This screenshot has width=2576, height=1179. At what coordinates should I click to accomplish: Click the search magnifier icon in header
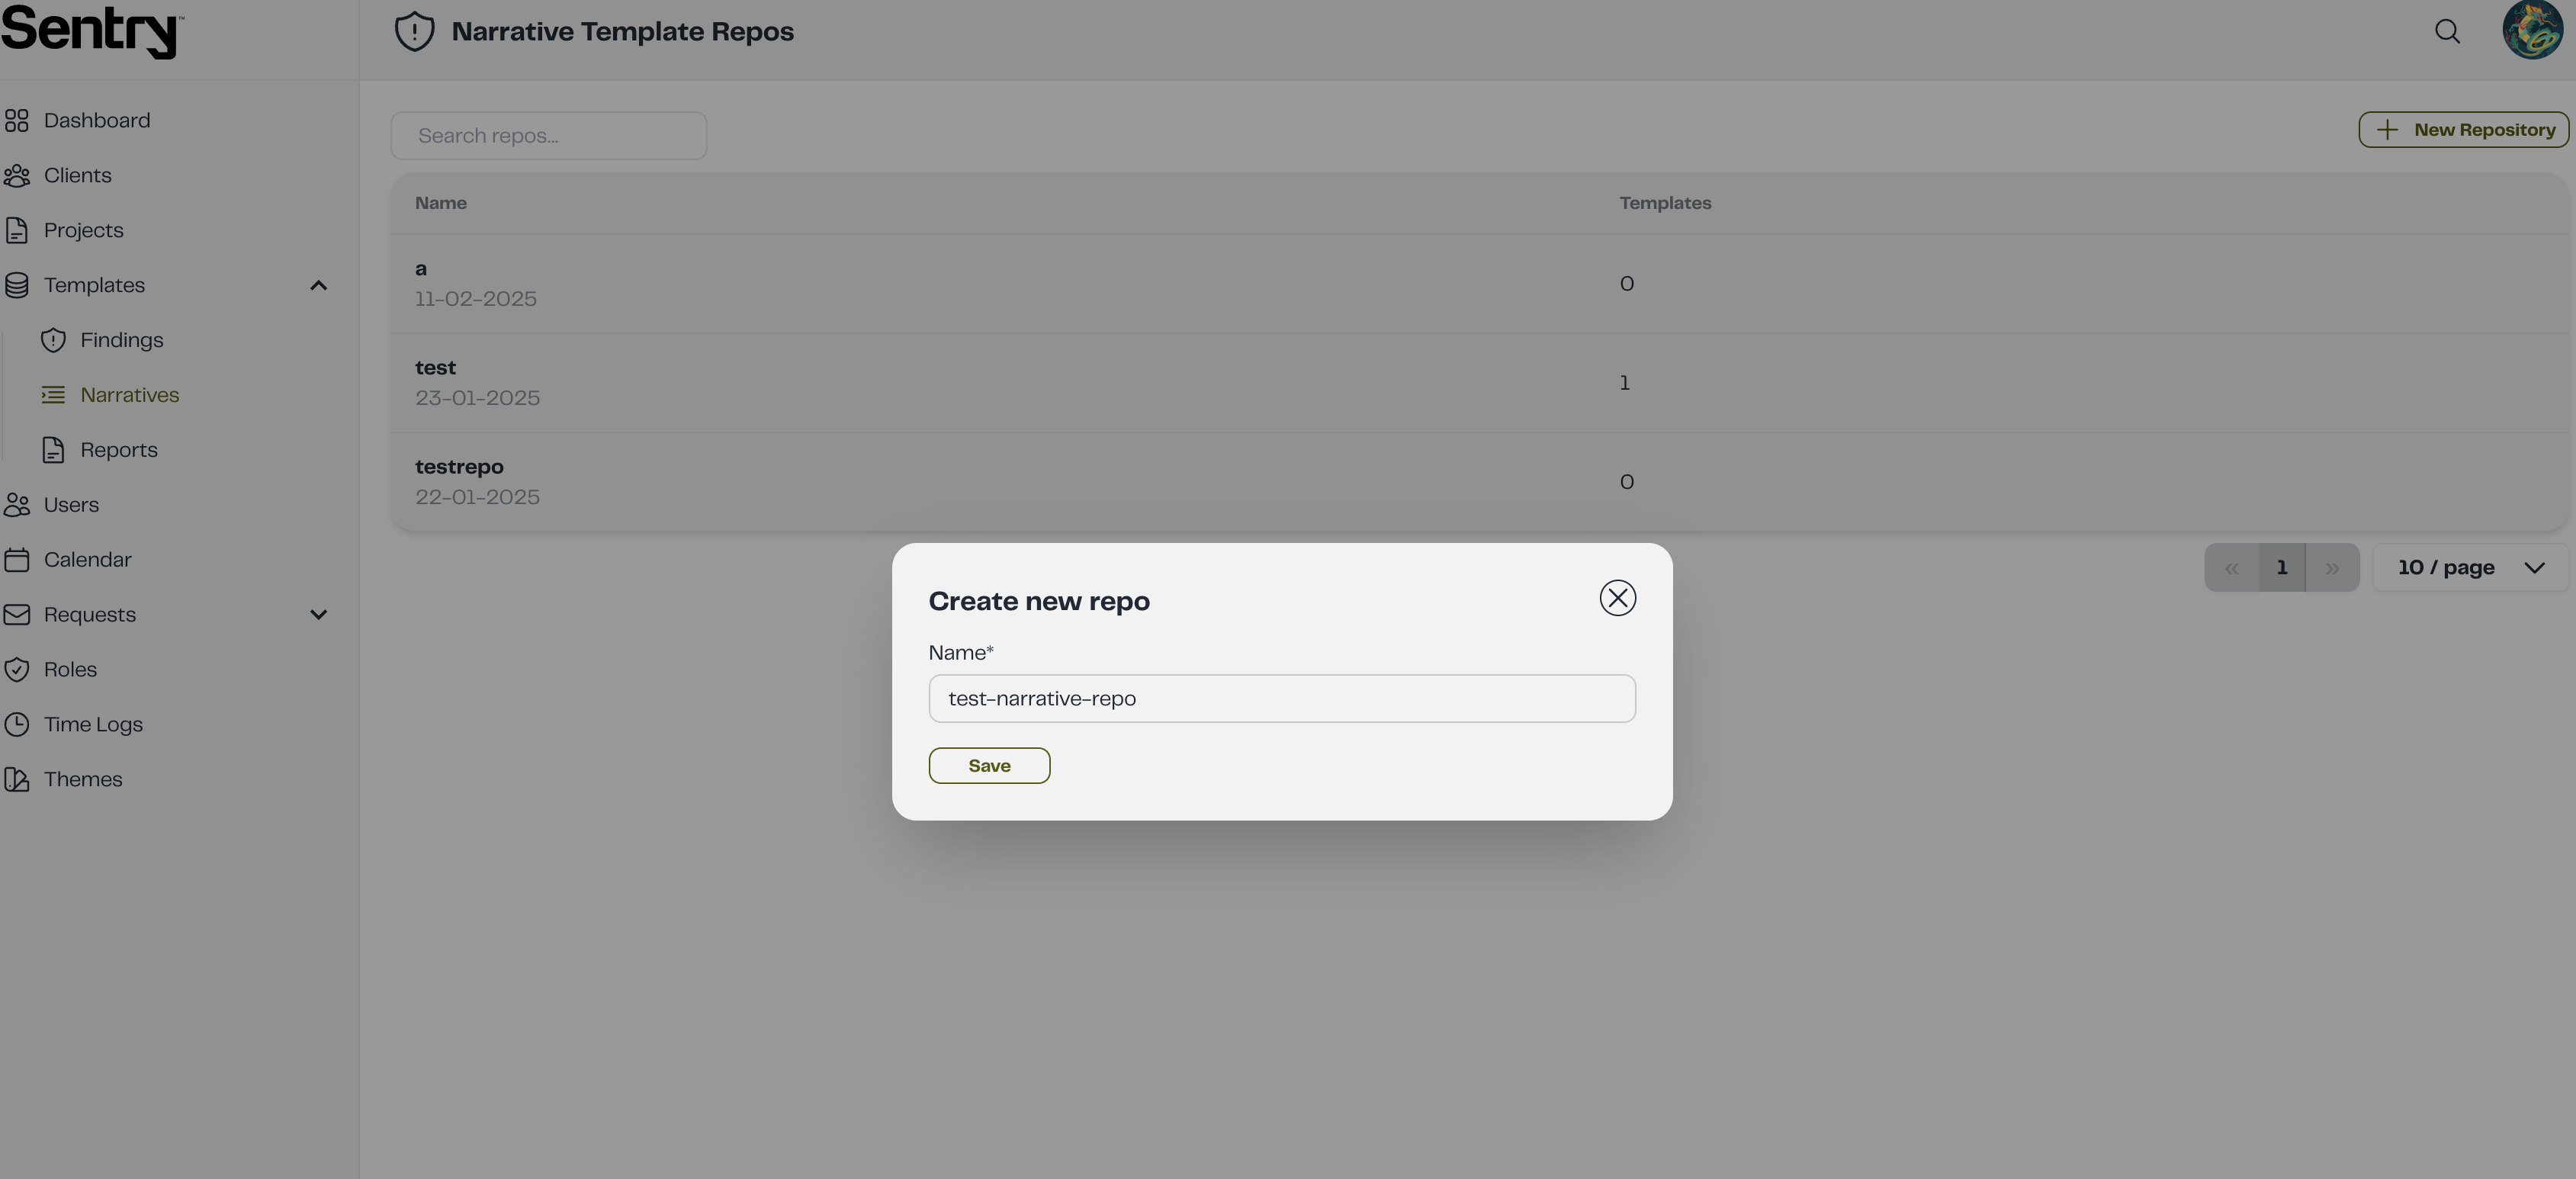(2447, 31)
